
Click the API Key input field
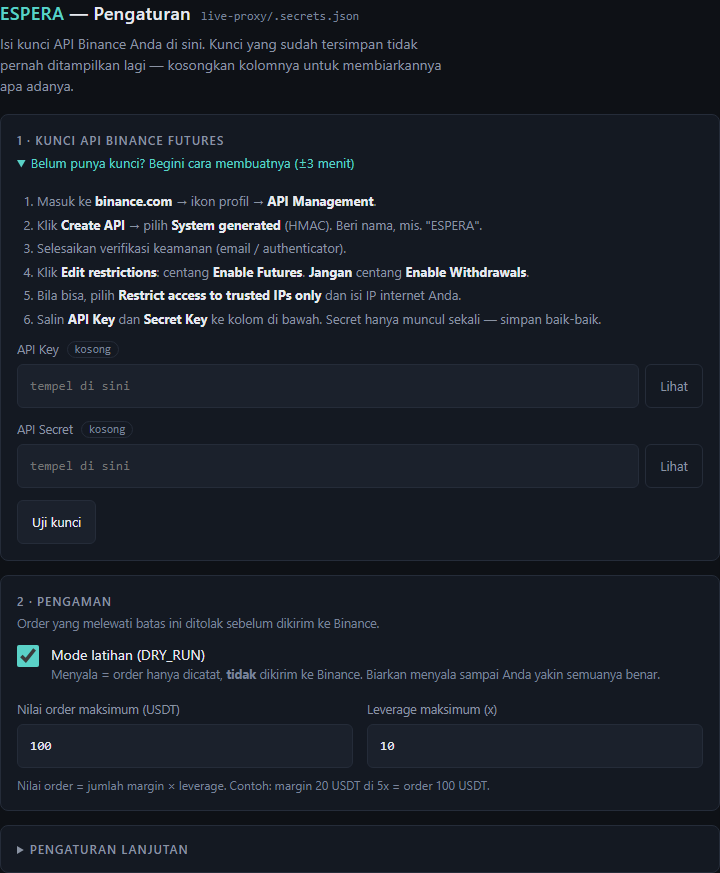pos(327,386)
